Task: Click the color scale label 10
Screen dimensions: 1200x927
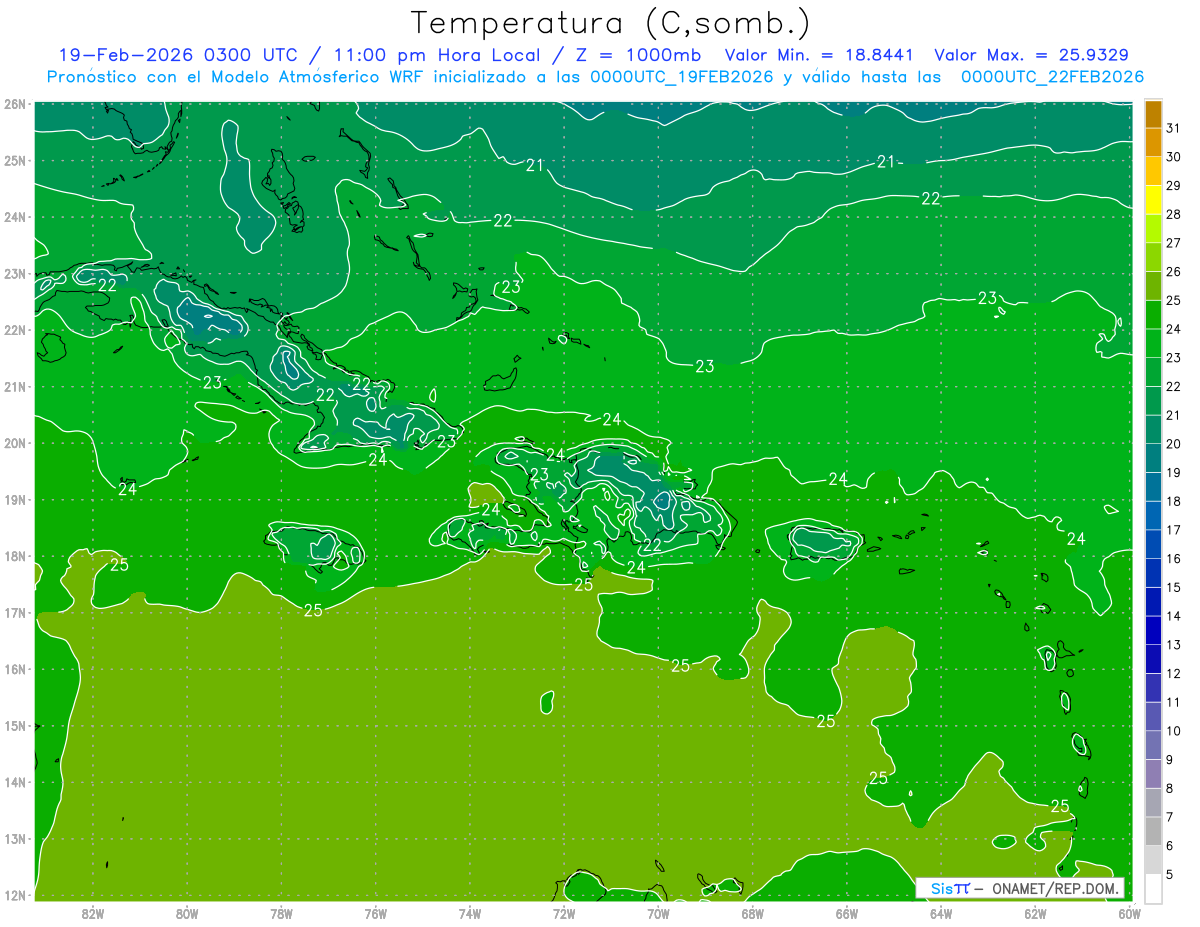Action: point(1173,731)
